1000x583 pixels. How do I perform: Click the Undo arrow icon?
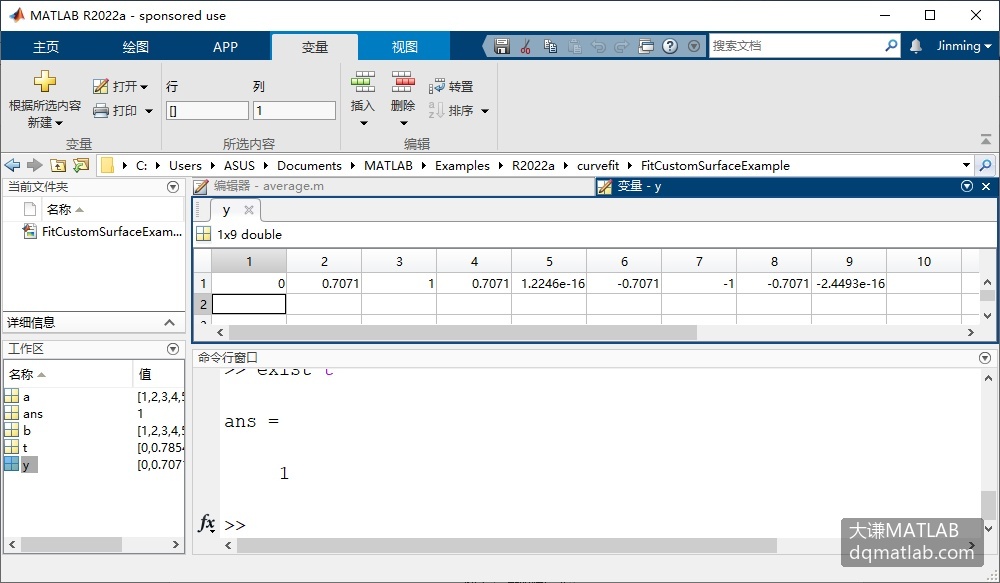click(598, 46)
